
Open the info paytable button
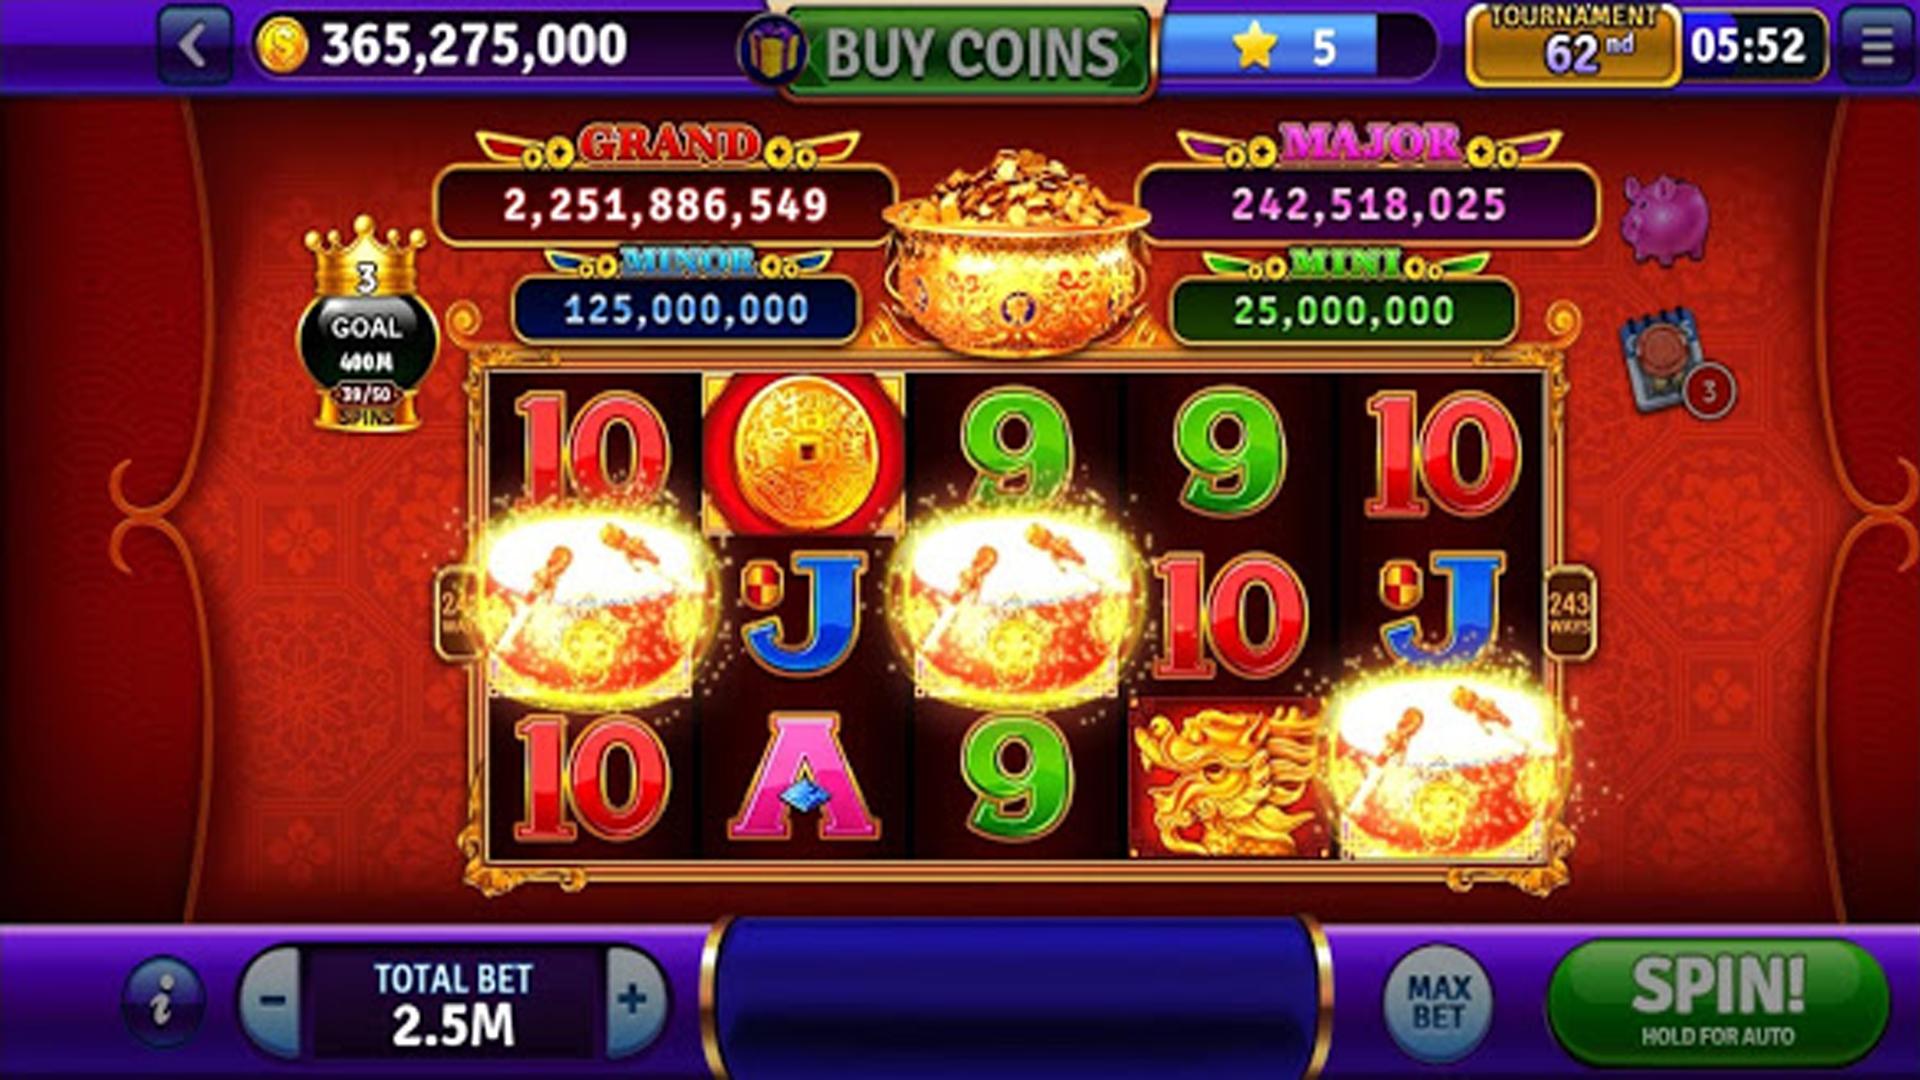[x=163, y=1001]
